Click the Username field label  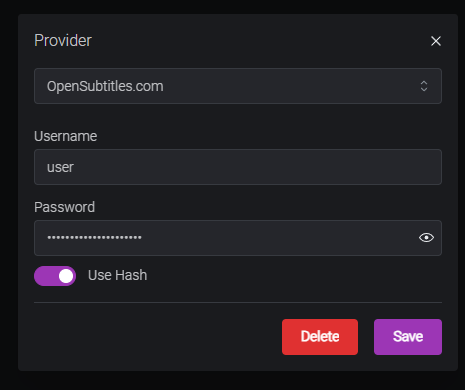66,136
